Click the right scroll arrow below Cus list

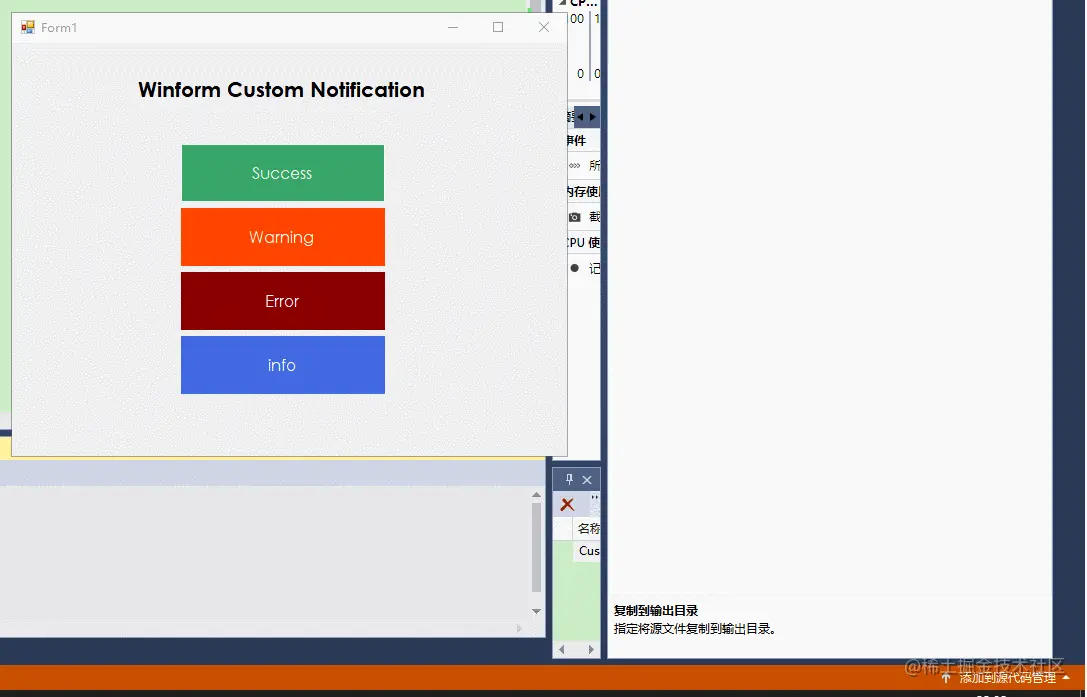click(591, 649)
